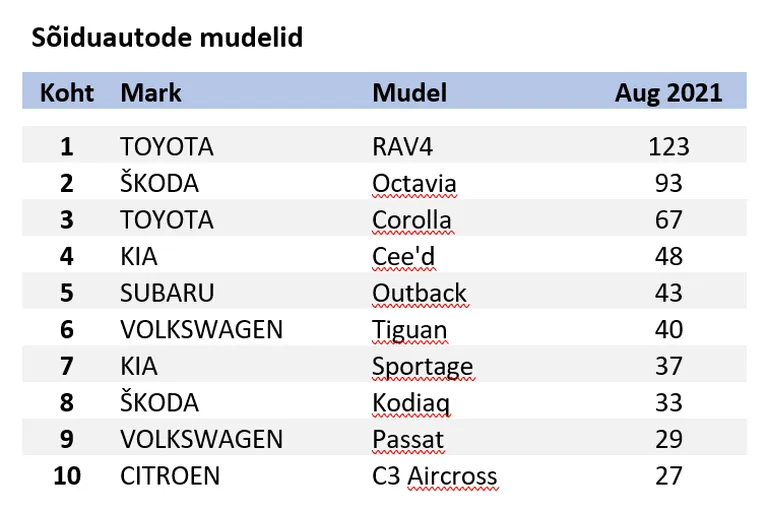The height and width of the screenshot is (510, 768).
Task: Click the Mudel column header
Action: [x=409, y=93]
